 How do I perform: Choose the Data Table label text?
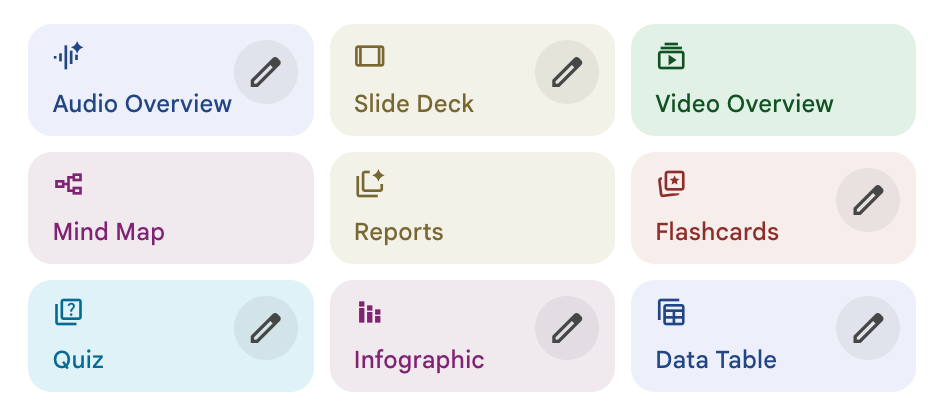[716, 360]
